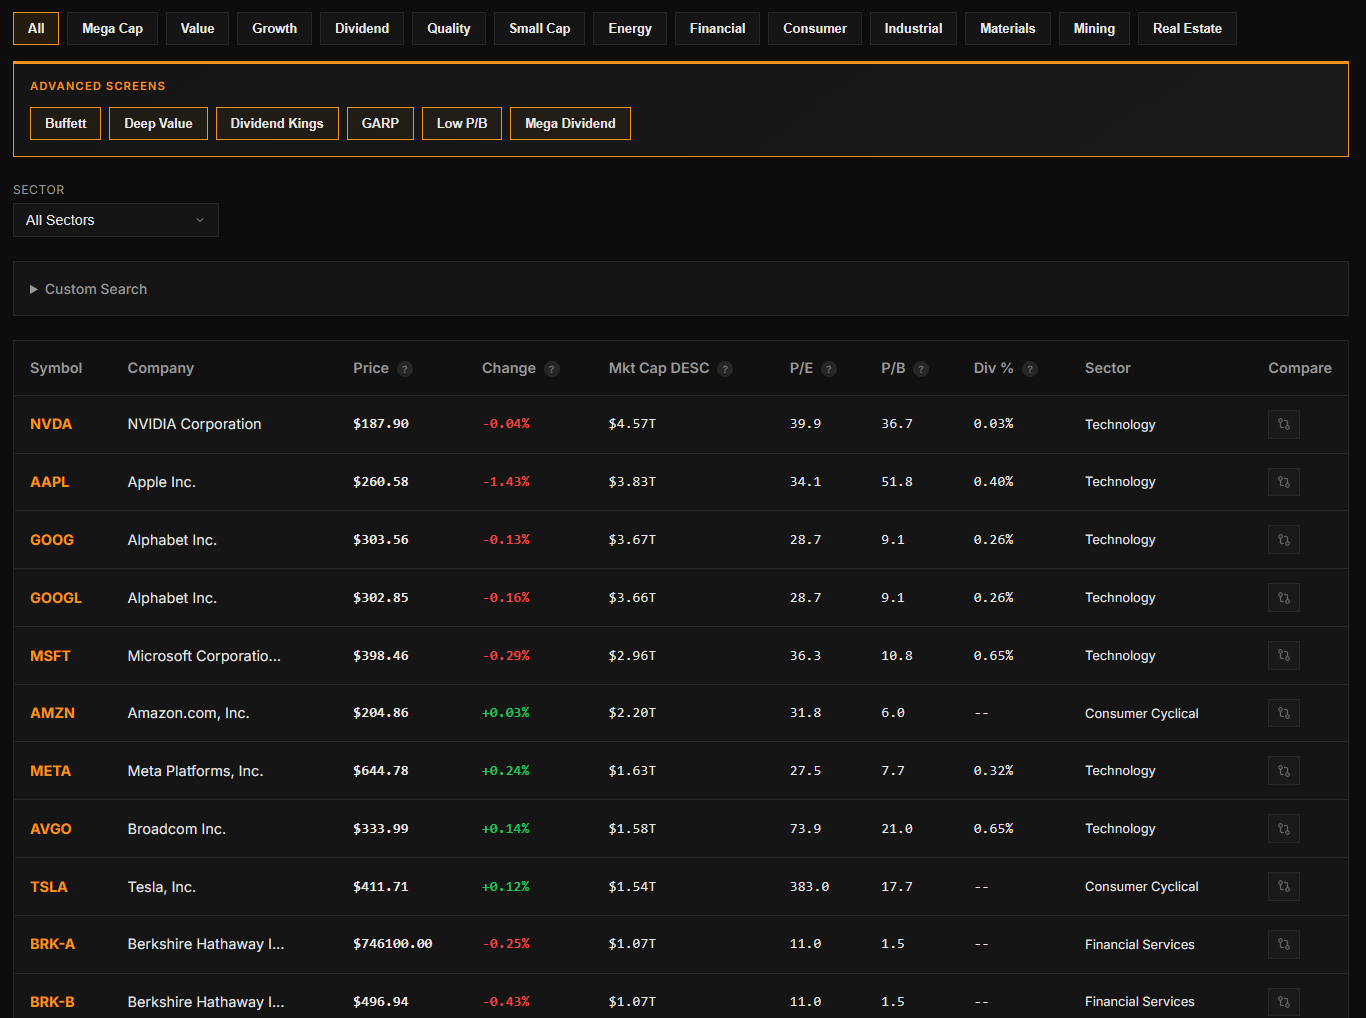
Task: Open the P/E column help tooltip icon
Action: pyautogui.click(x=831, y=368)
